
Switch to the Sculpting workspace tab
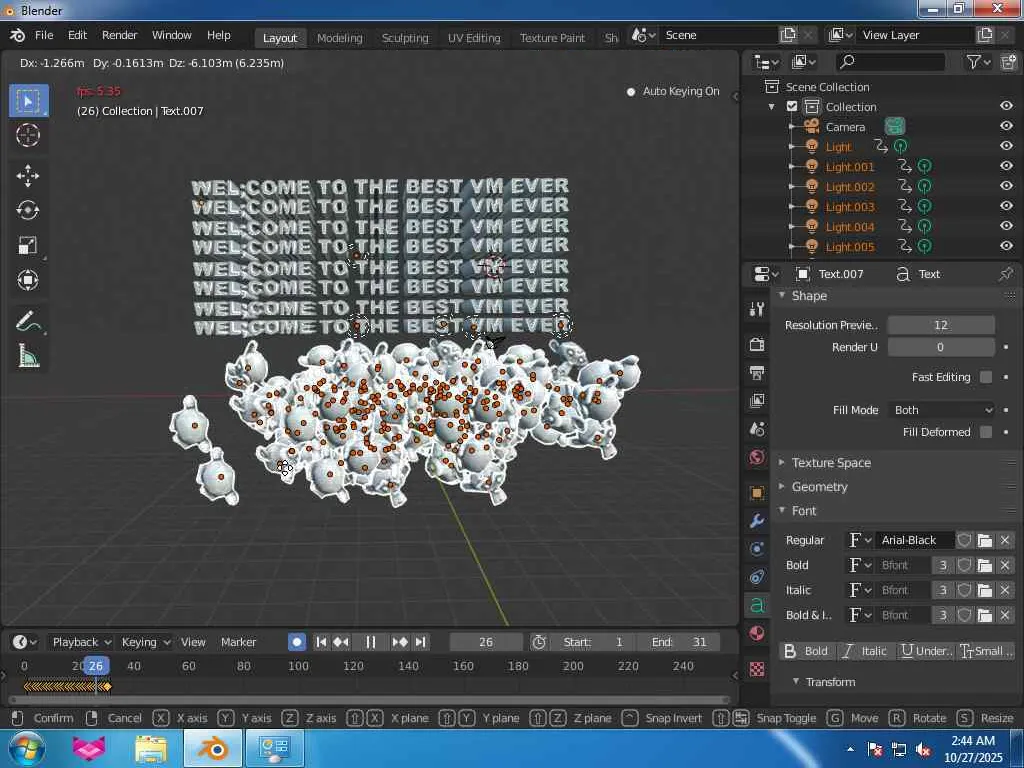pyautogui.click(x=404, y=38)
